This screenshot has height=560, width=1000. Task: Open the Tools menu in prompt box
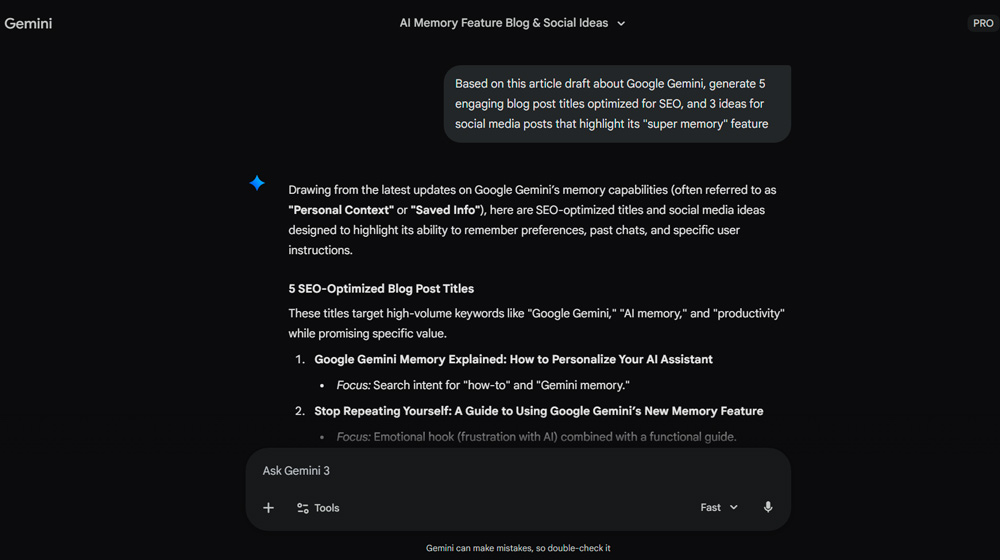tap(318, 508)
